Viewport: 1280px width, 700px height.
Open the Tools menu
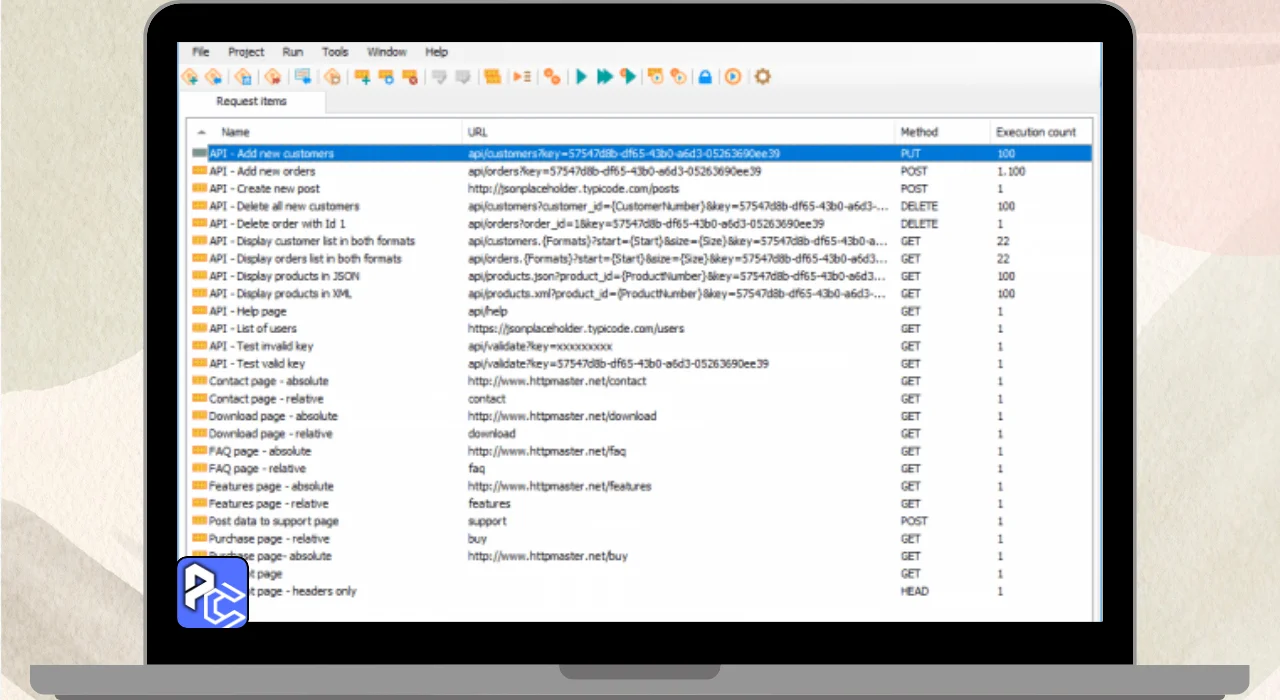point(335,52)
